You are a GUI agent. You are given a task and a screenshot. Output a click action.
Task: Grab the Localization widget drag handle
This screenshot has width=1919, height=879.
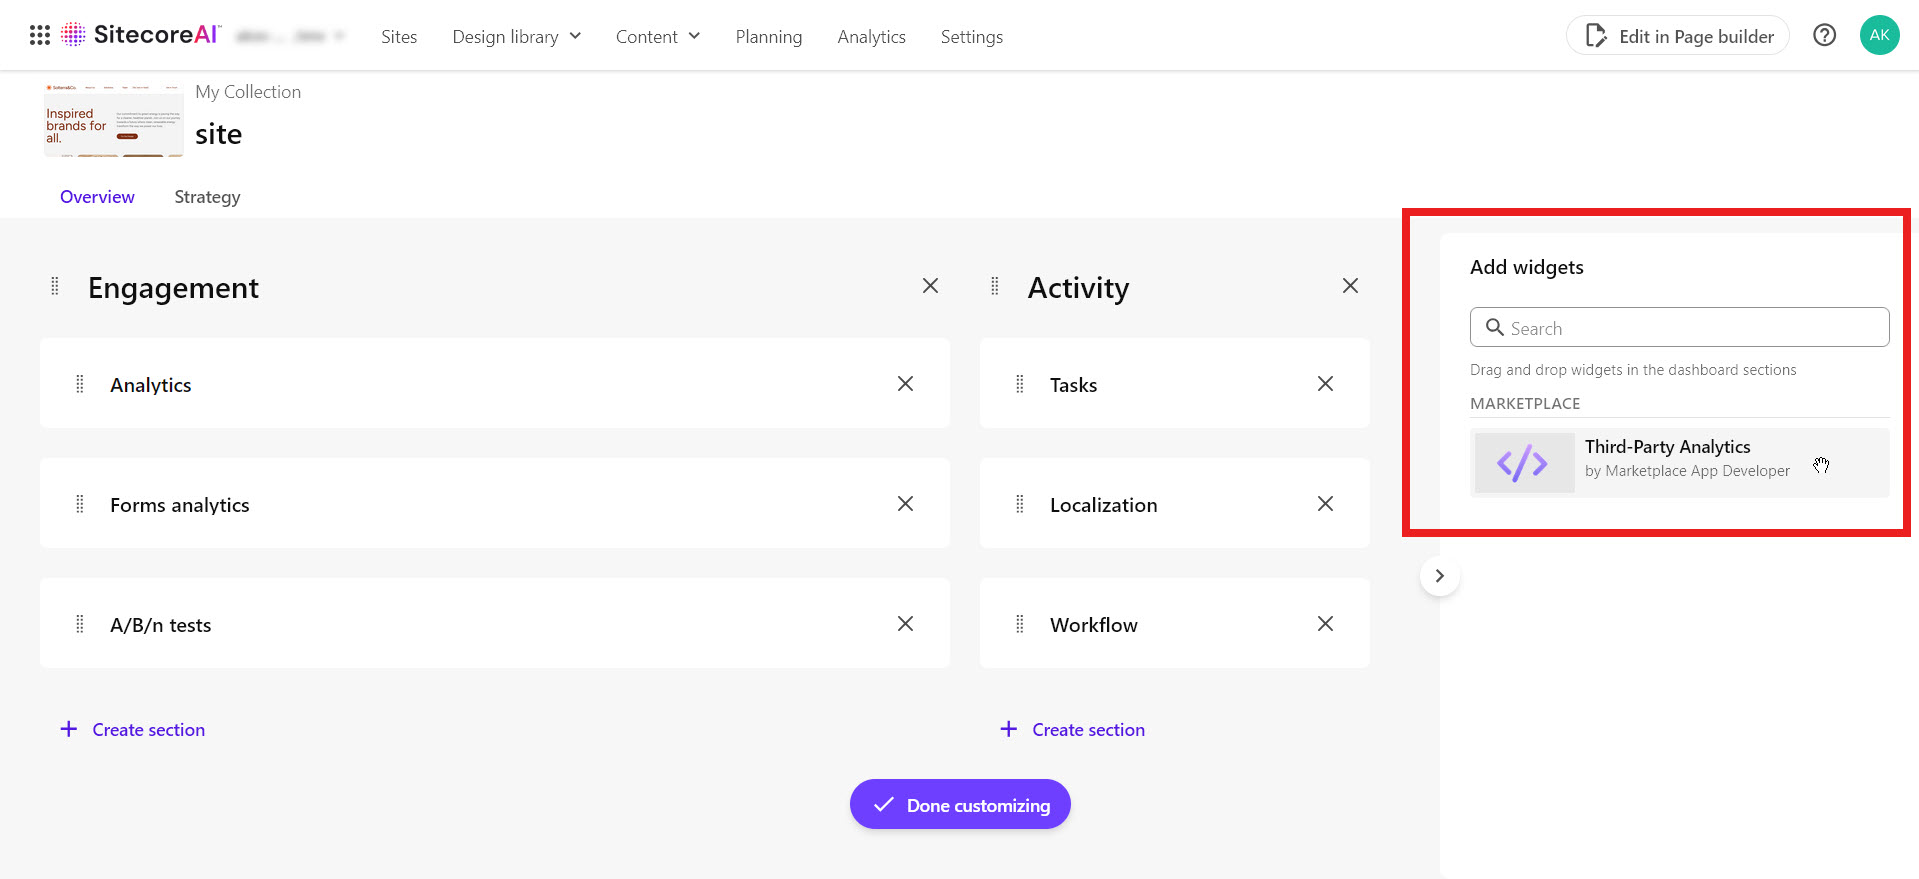1020,504
